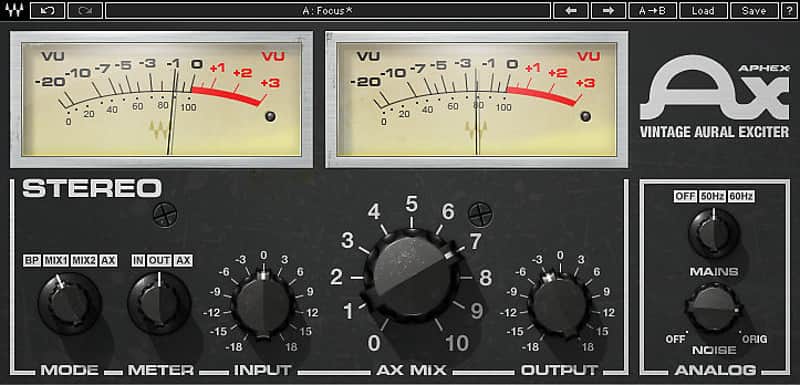The height and width of the screenshot is (385, 800).
Task: Click the '5' mark on AX Mix dial
Action: (x=411, y=204)
